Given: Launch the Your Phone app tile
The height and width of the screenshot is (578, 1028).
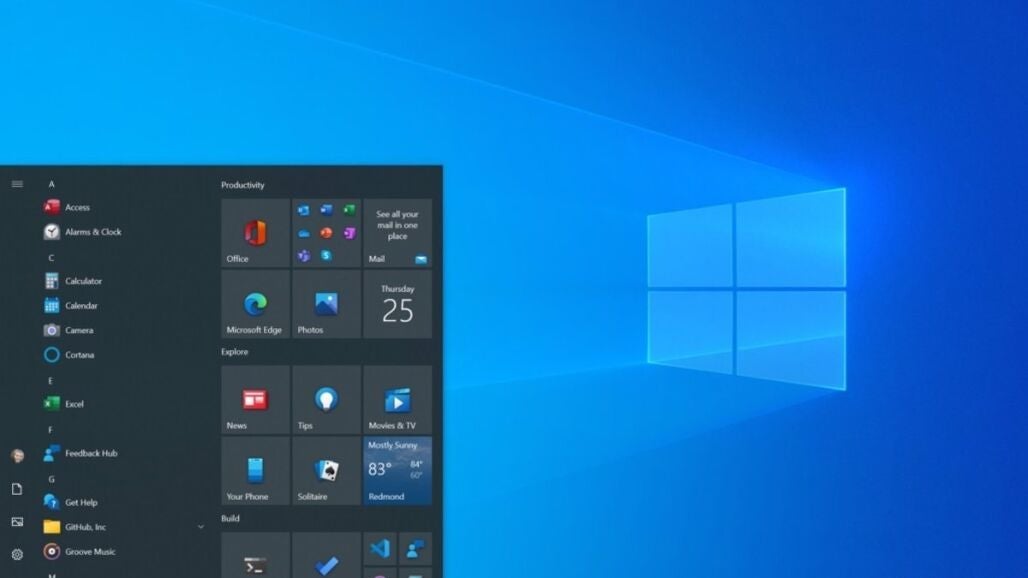Looking at the screenshot, I should tap(255, 470).
